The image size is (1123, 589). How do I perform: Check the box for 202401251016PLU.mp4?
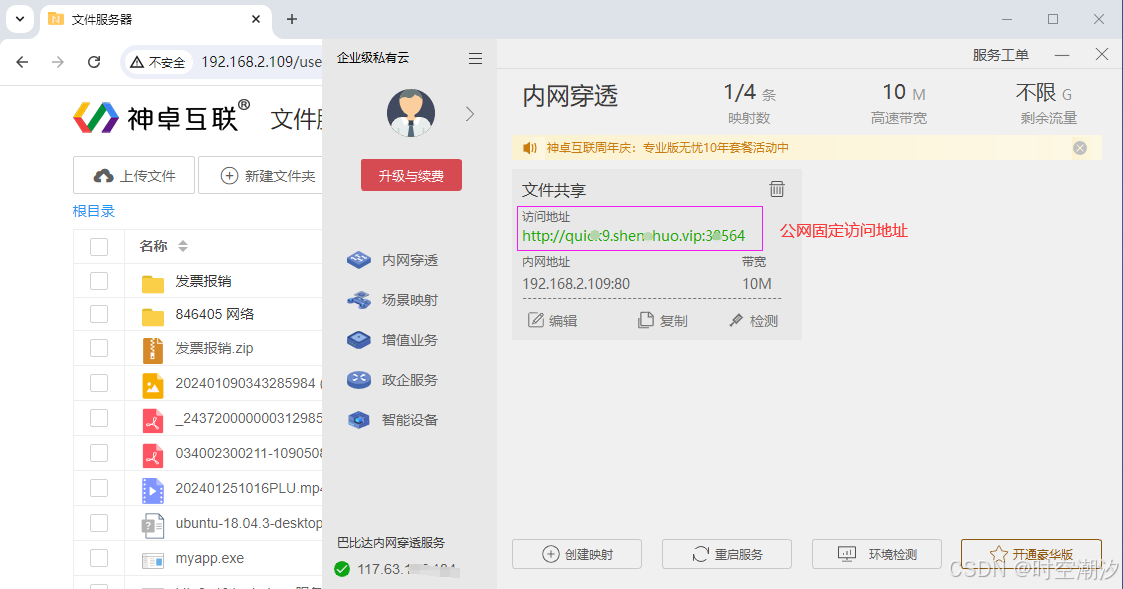tap(99, 488)
